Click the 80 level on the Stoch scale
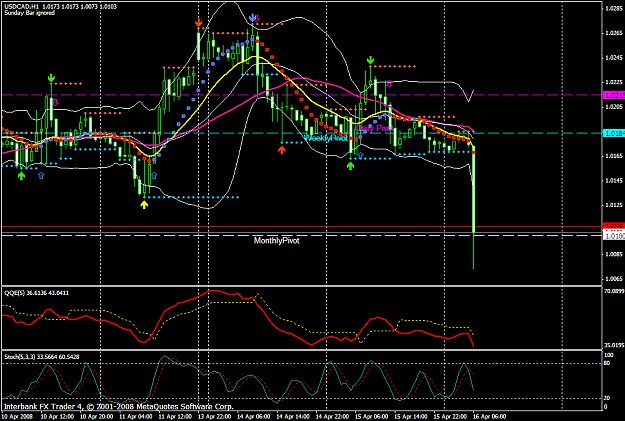The width and height of the screenshot is (625, 421). click(x=607, y=363)
